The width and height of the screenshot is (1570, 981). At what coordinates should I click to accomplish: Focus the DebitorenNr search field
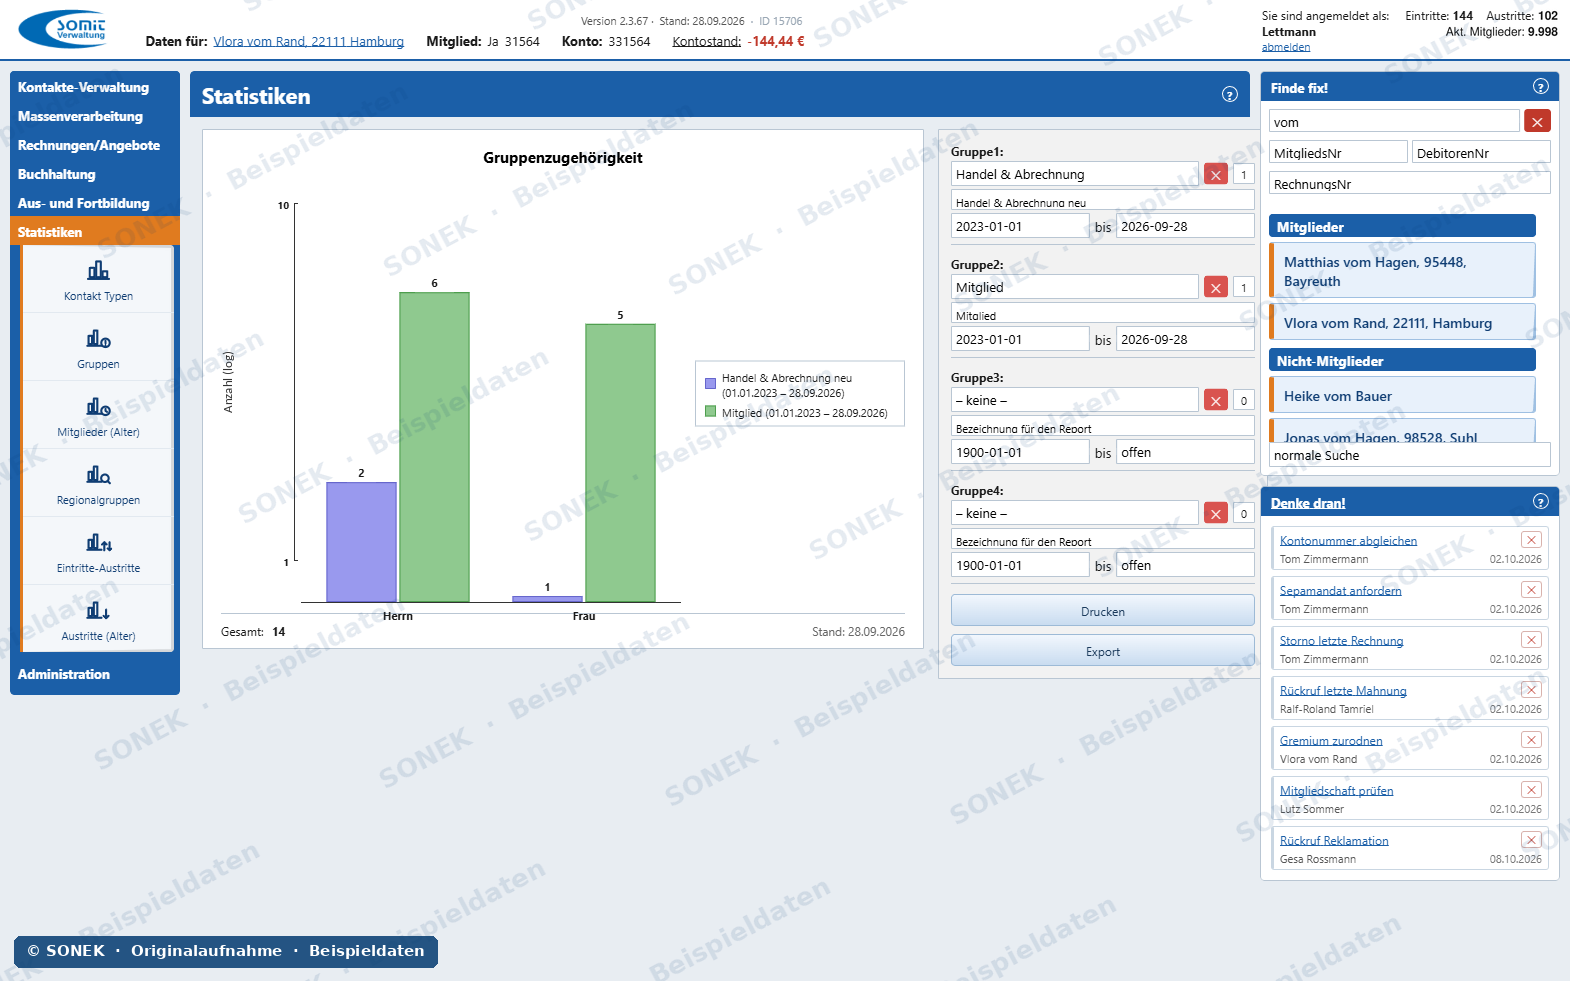[1481, 153]
